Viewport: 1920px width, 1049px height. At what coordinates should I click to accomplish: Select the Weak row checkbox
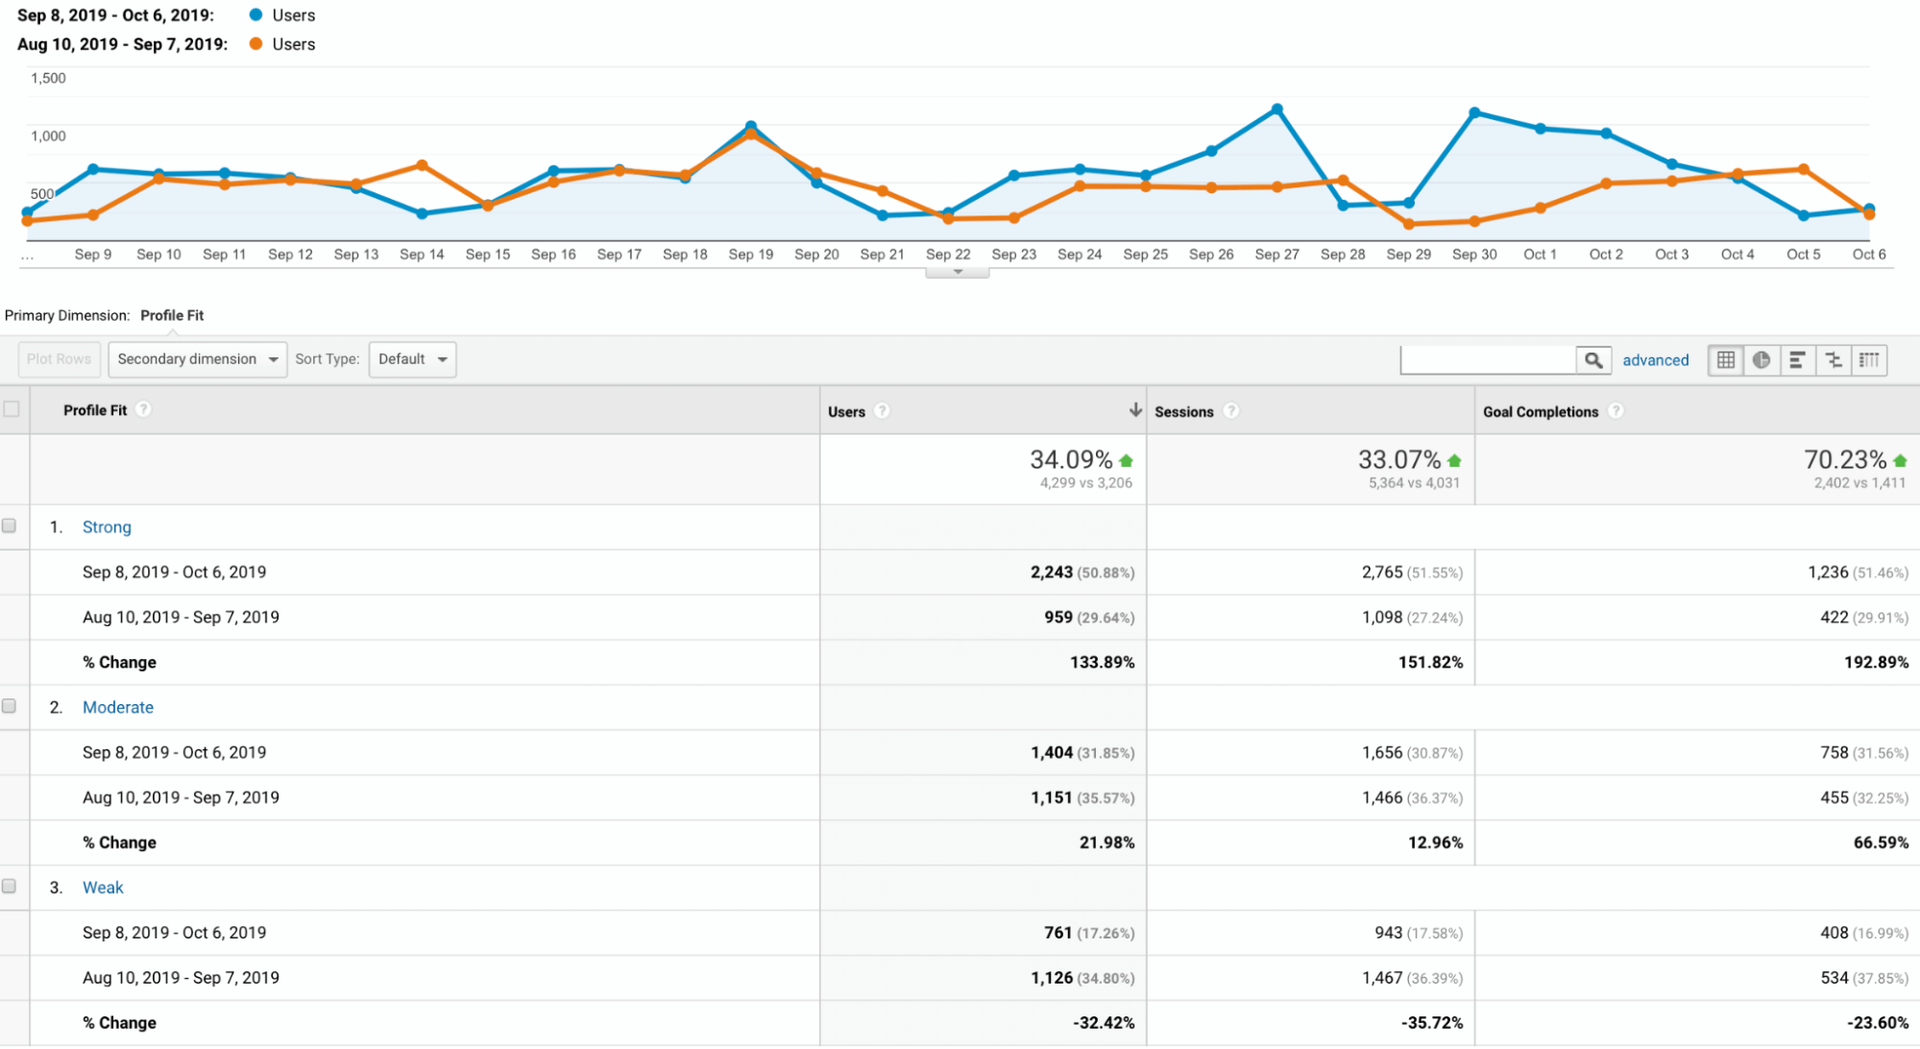click(x=10, y=886)
